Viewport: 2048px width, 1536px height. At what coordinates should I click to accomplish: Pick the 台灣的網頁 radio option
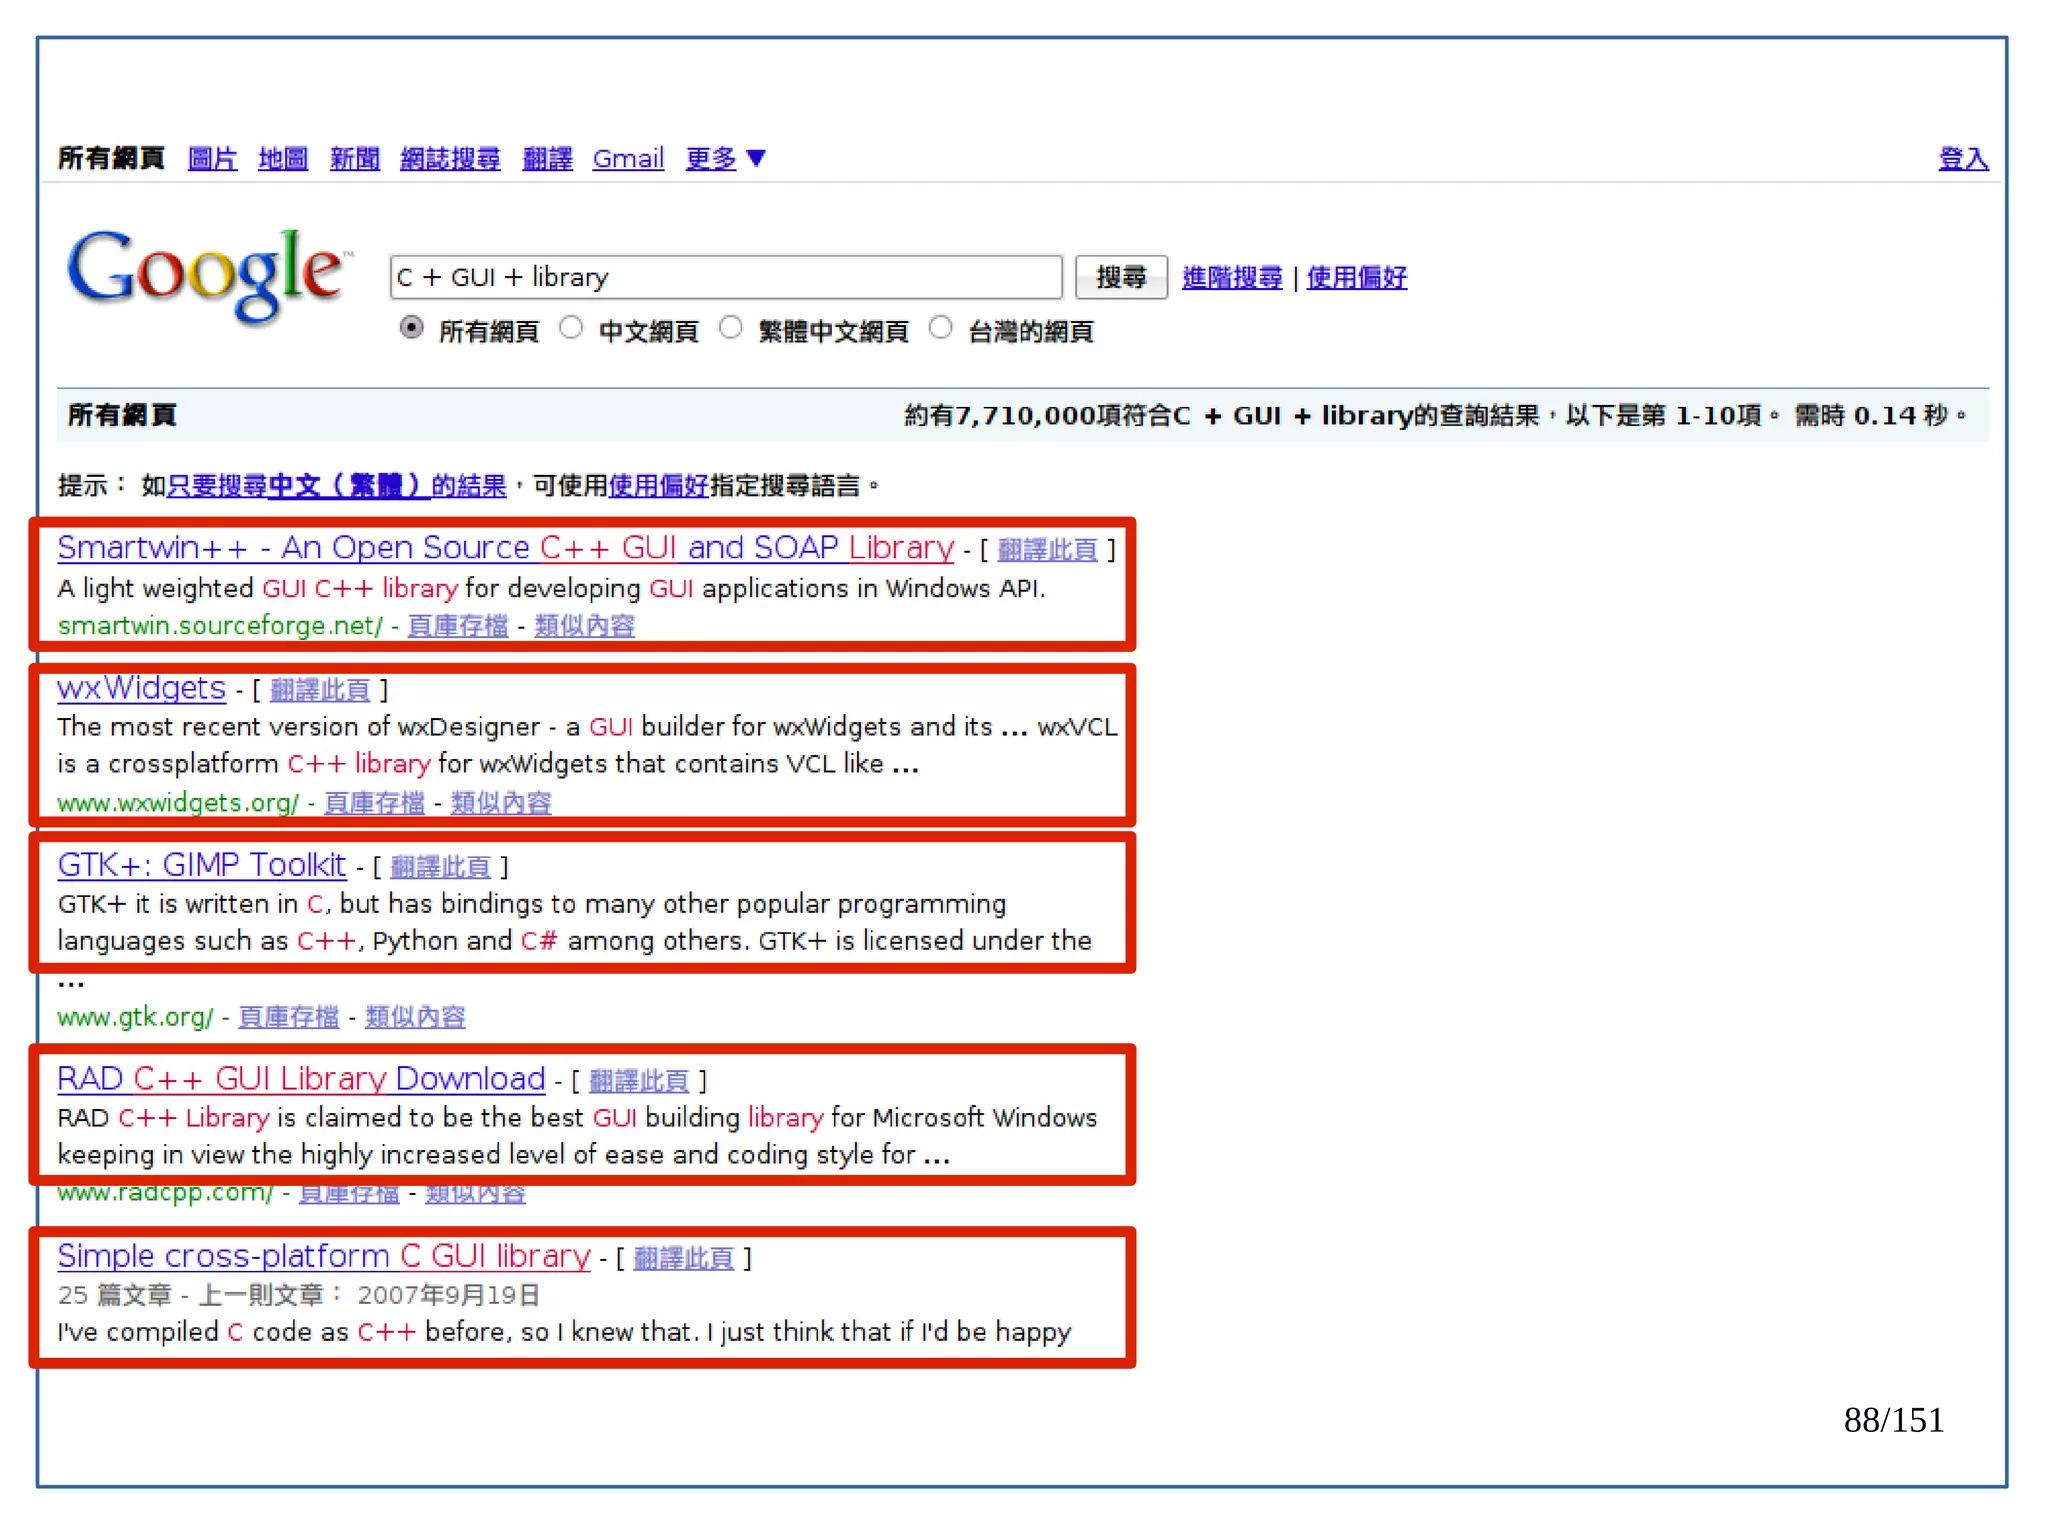point(940,328)
